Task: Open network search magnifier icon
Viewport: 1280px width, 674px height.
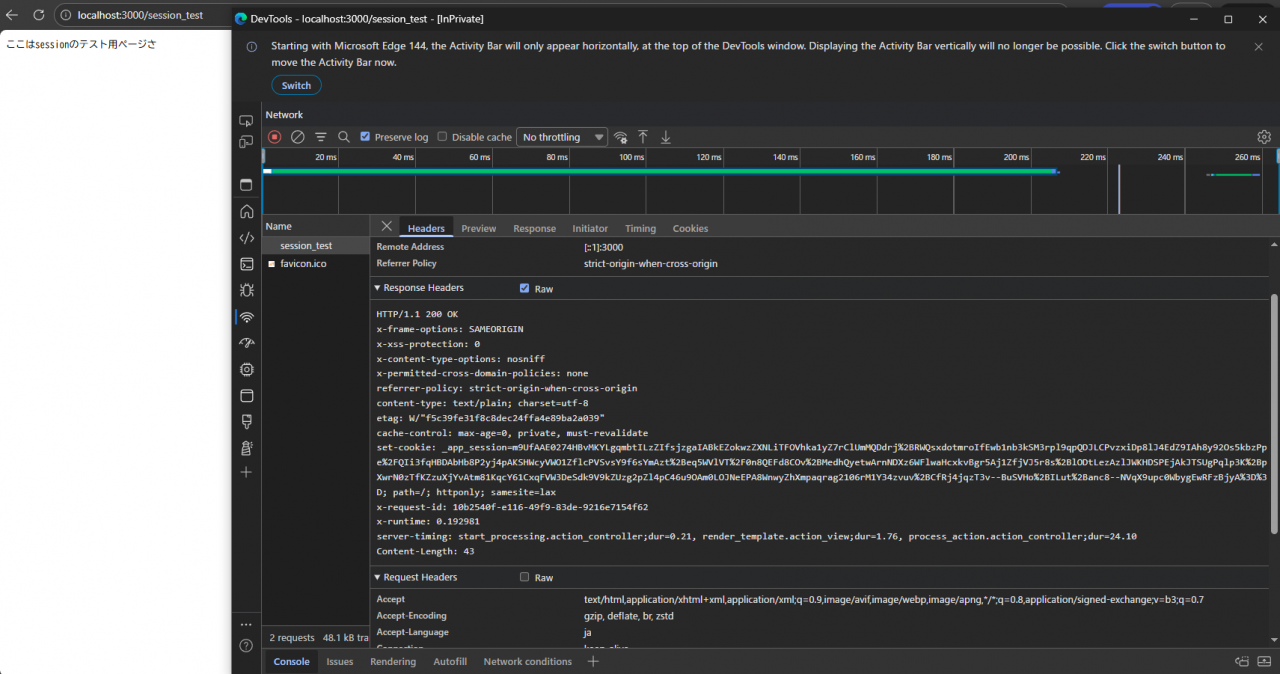Action: click(344, 137)
